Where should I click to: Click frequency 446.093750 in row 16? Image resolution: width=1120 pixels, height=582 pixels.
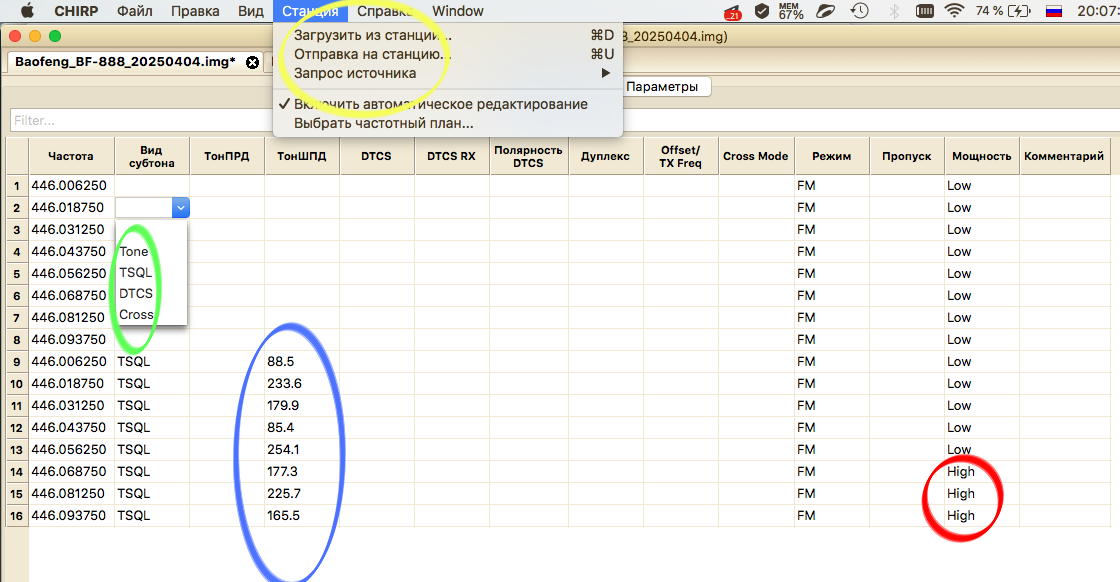[71, 516]
